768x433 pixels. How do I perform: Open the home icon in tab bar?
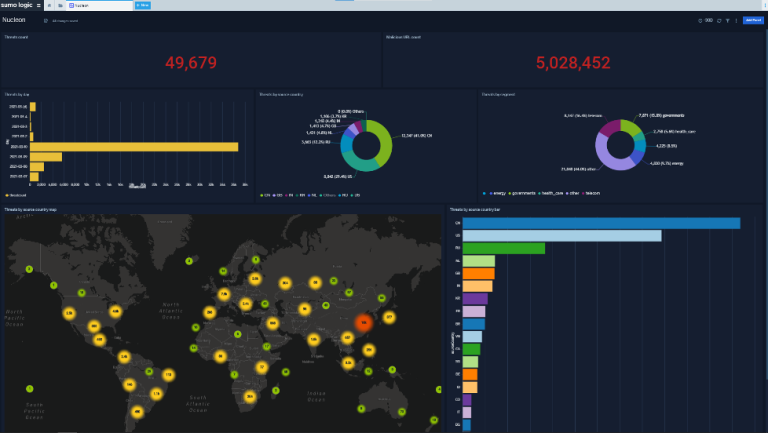point(50,5)
